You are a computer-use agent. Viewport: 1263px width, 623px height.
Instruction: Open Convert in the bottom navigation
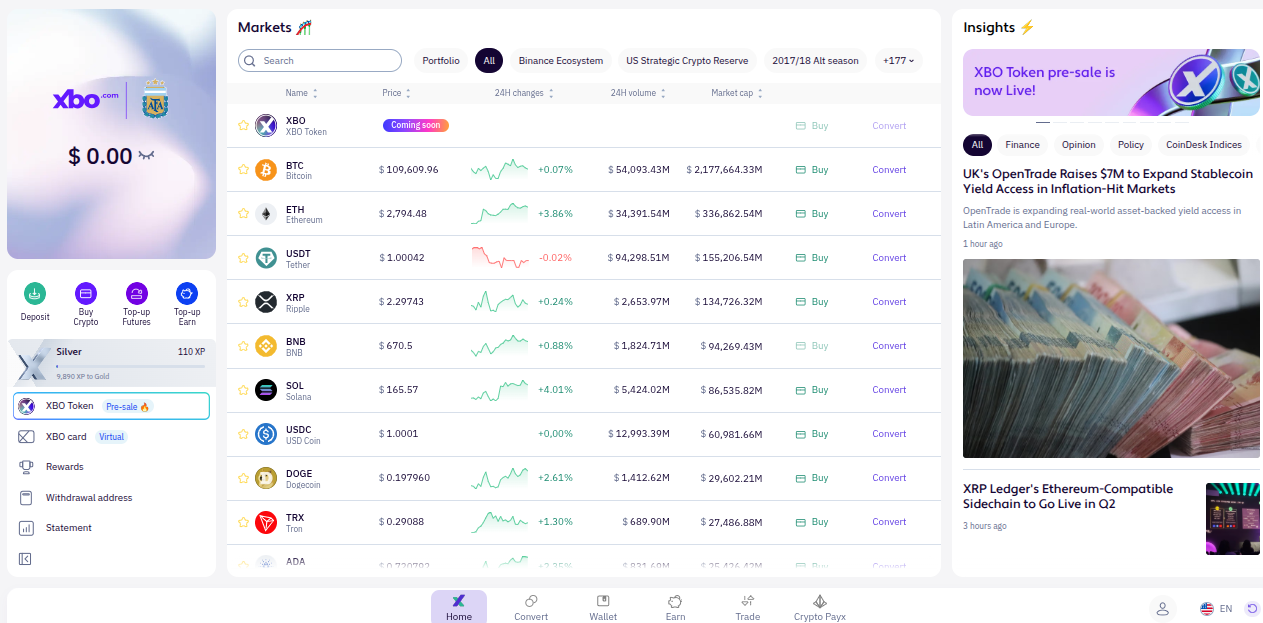point(531,607)
